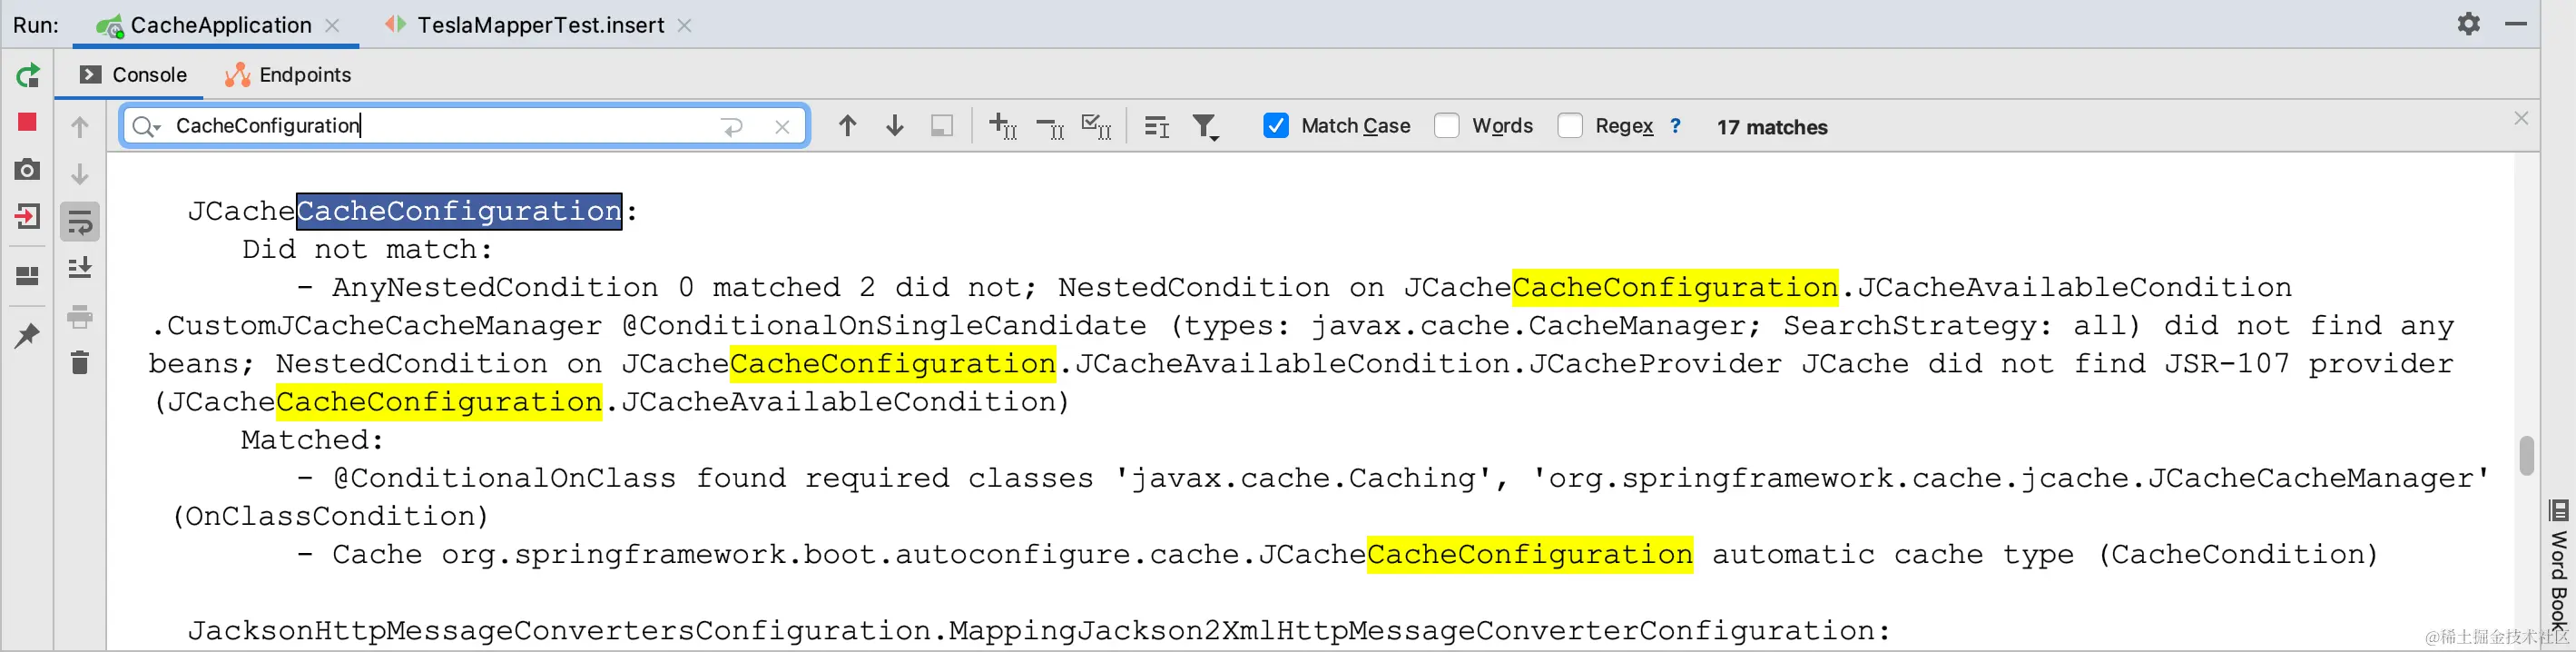Clear the search field text

(782, 126)
